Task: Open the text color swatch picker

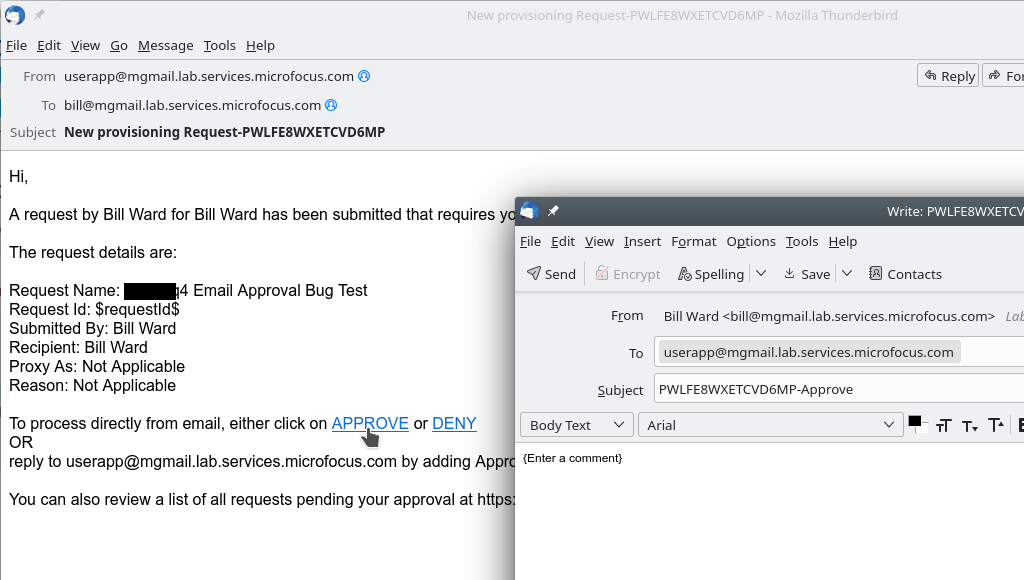Action: coord(917,424)
